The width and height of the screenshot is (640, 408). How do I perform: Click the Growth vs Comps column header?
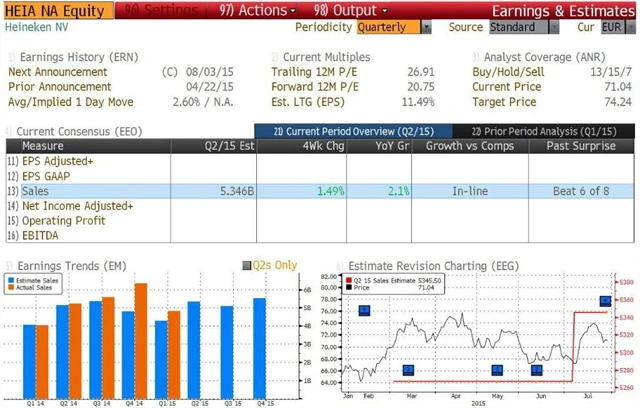pyautogui.click(x=470, y=146)
